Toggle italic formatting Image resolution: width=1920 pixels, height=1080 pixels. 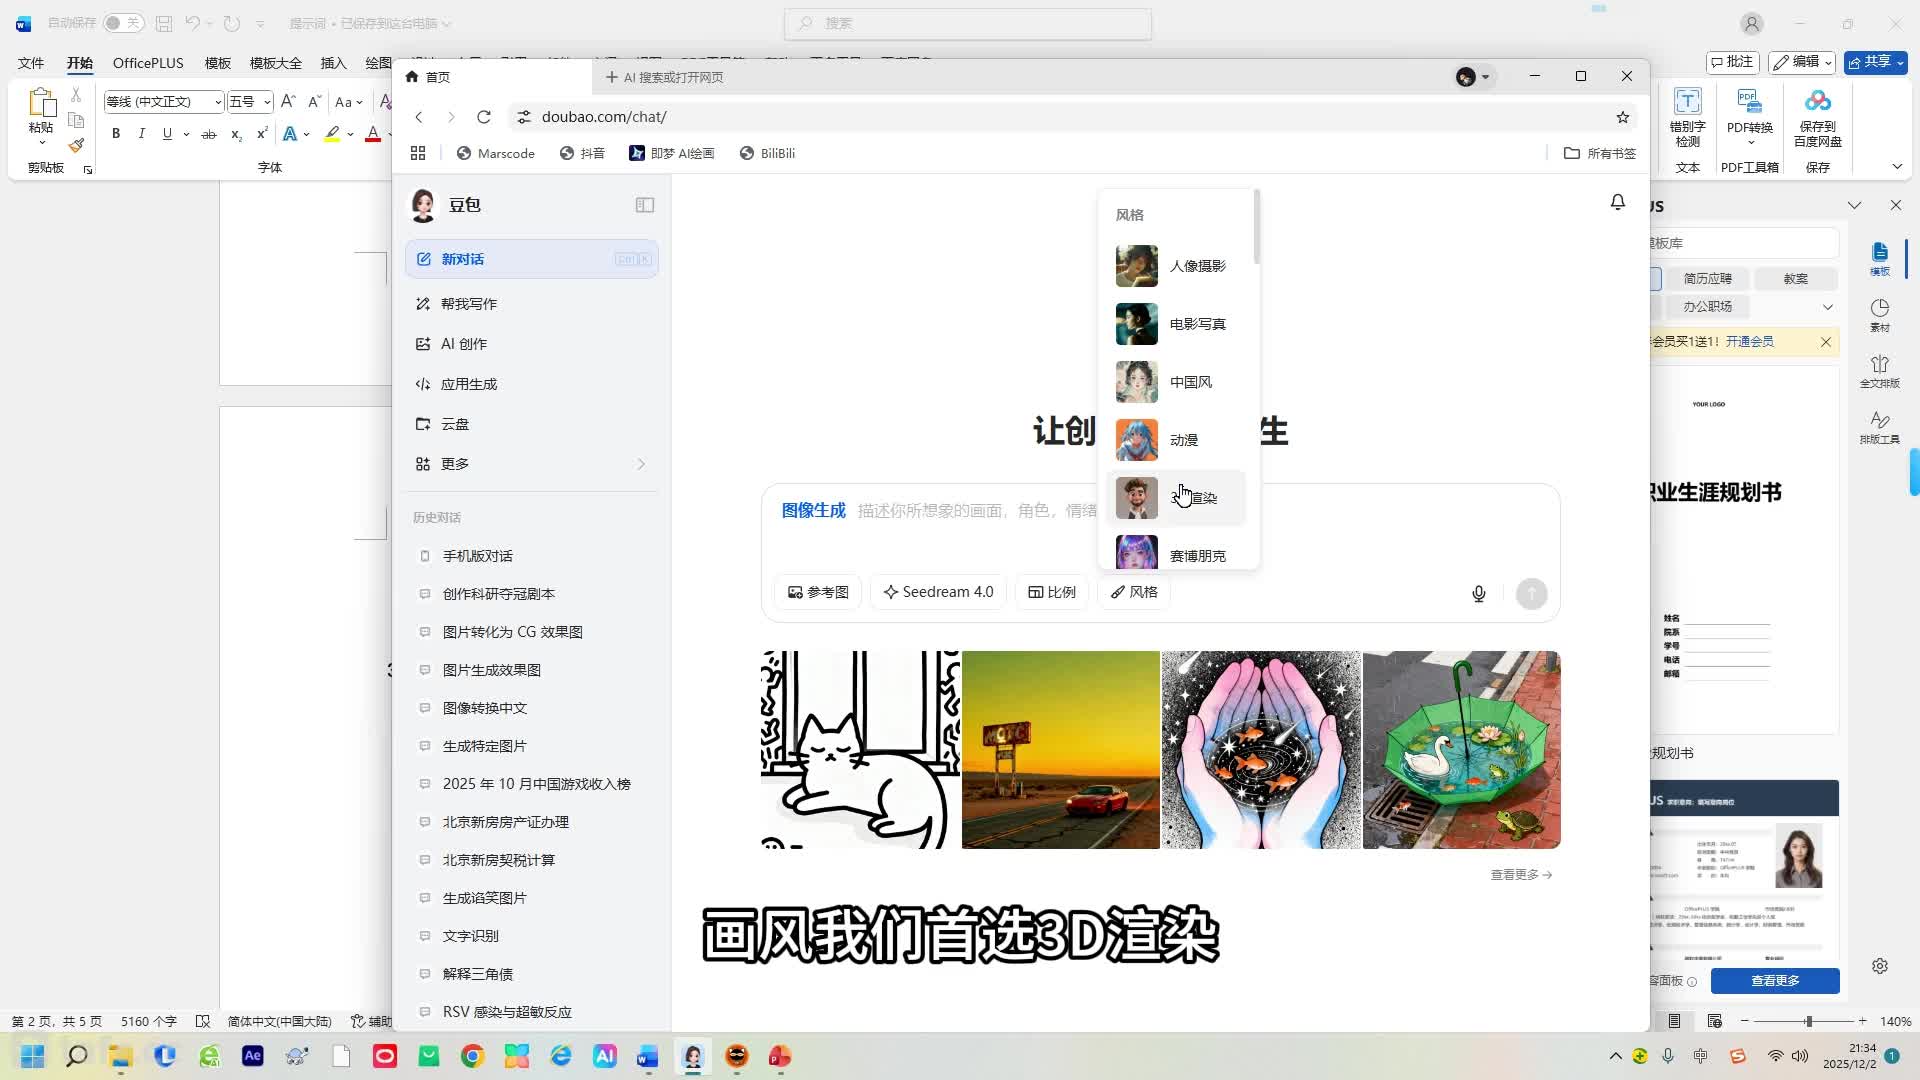pos(141,133)
